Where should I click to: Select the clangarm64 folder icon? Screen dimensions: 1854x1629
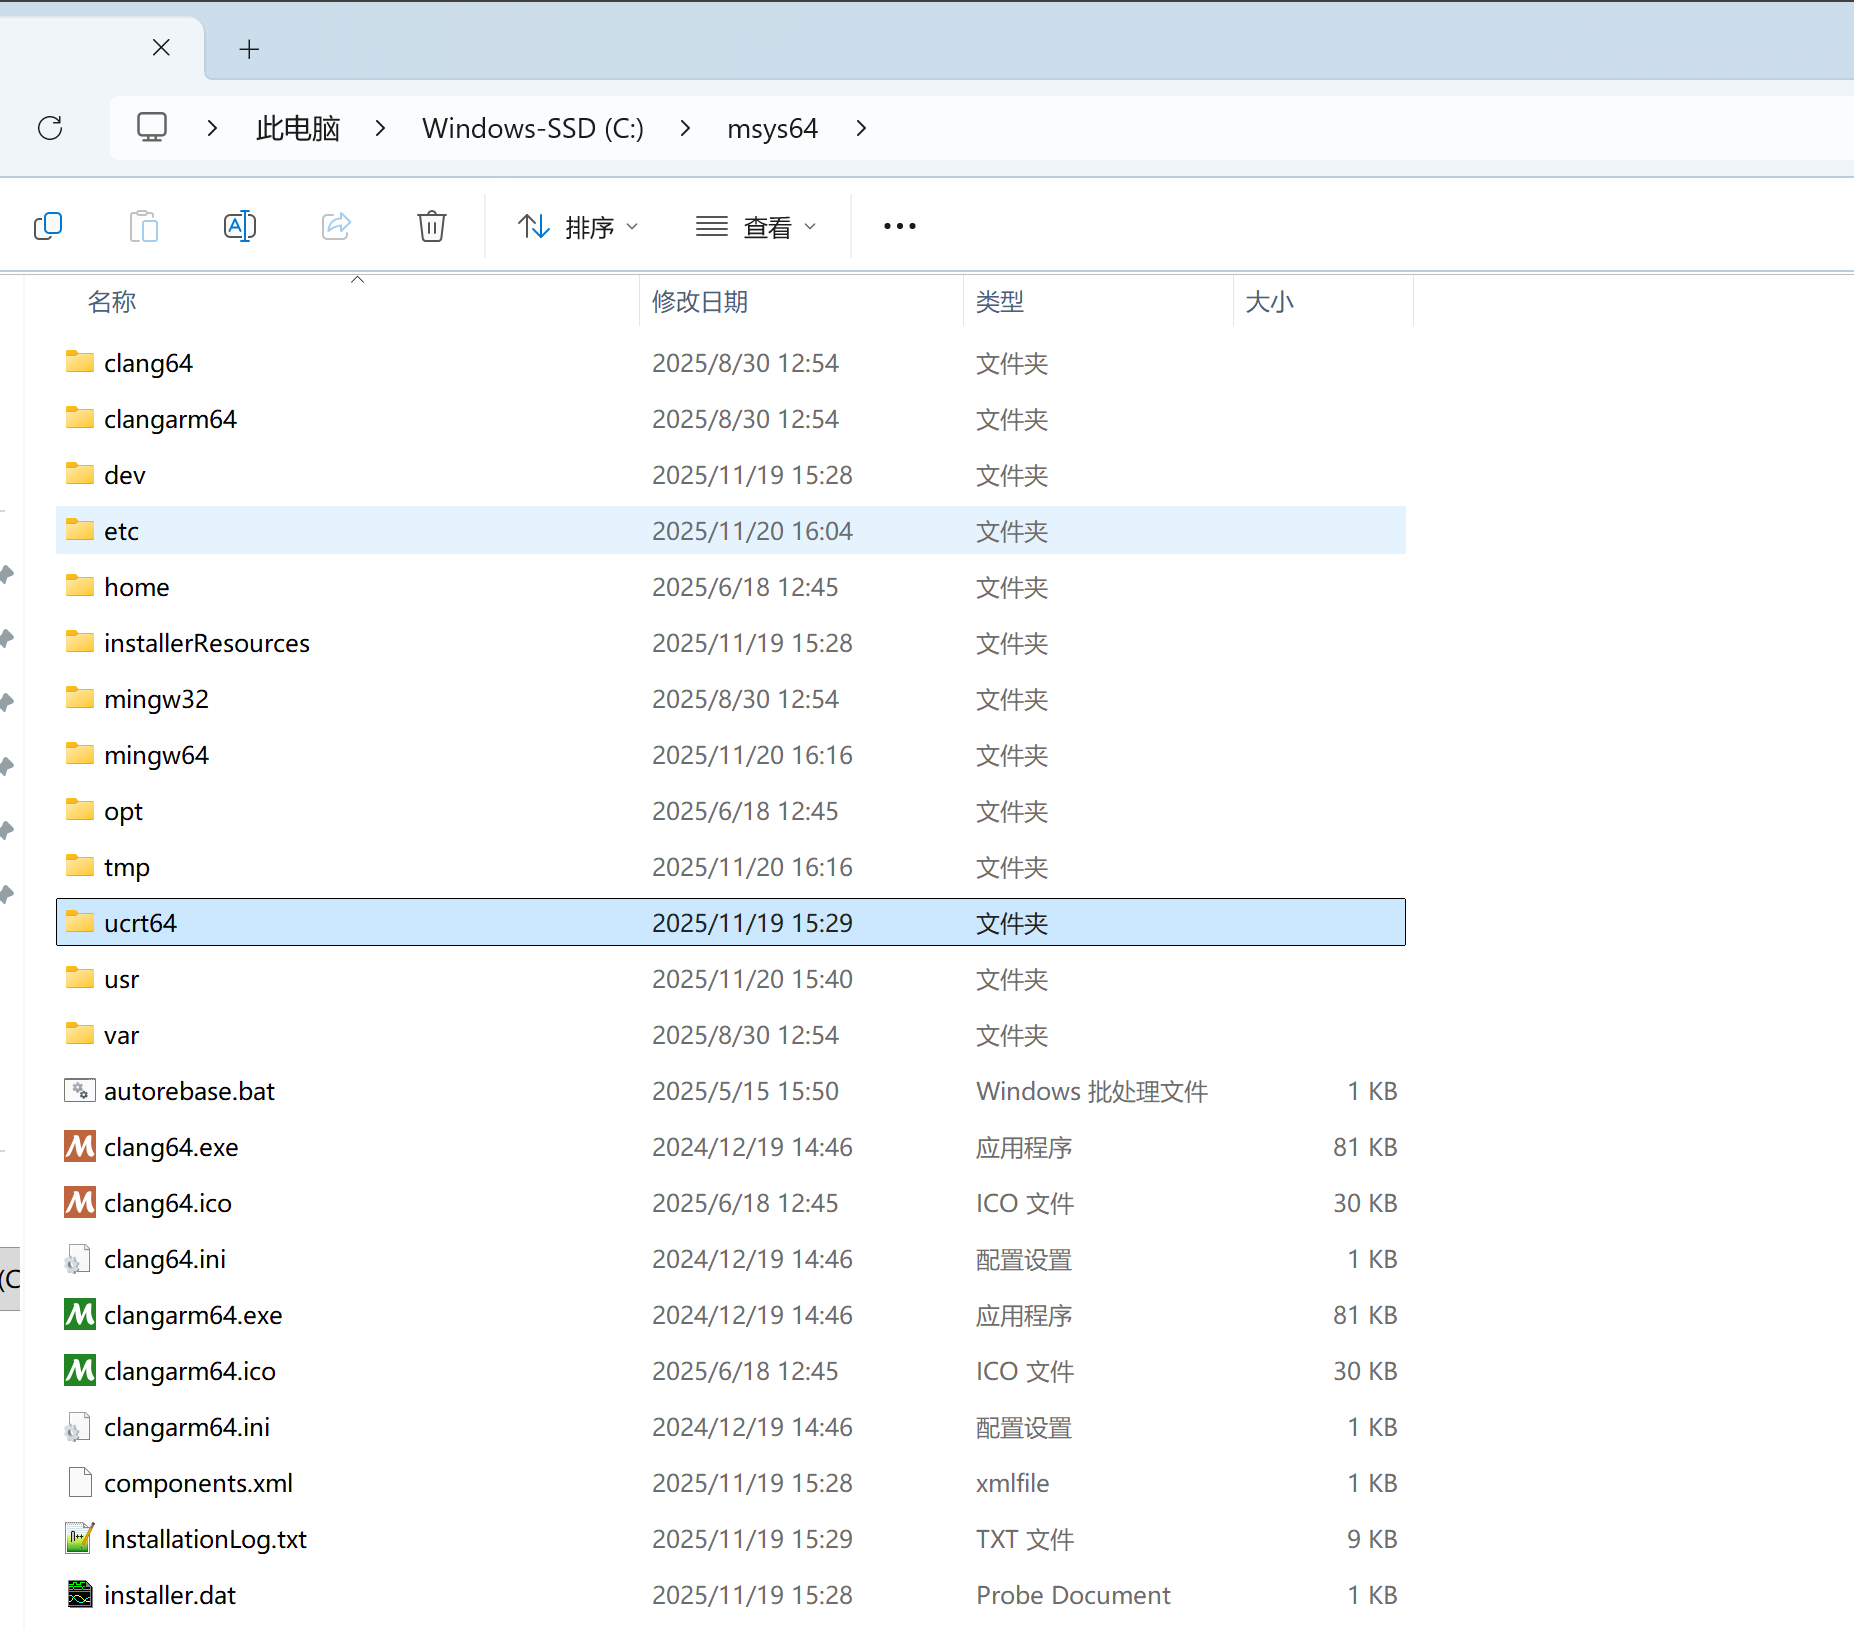tap(80, 418)
